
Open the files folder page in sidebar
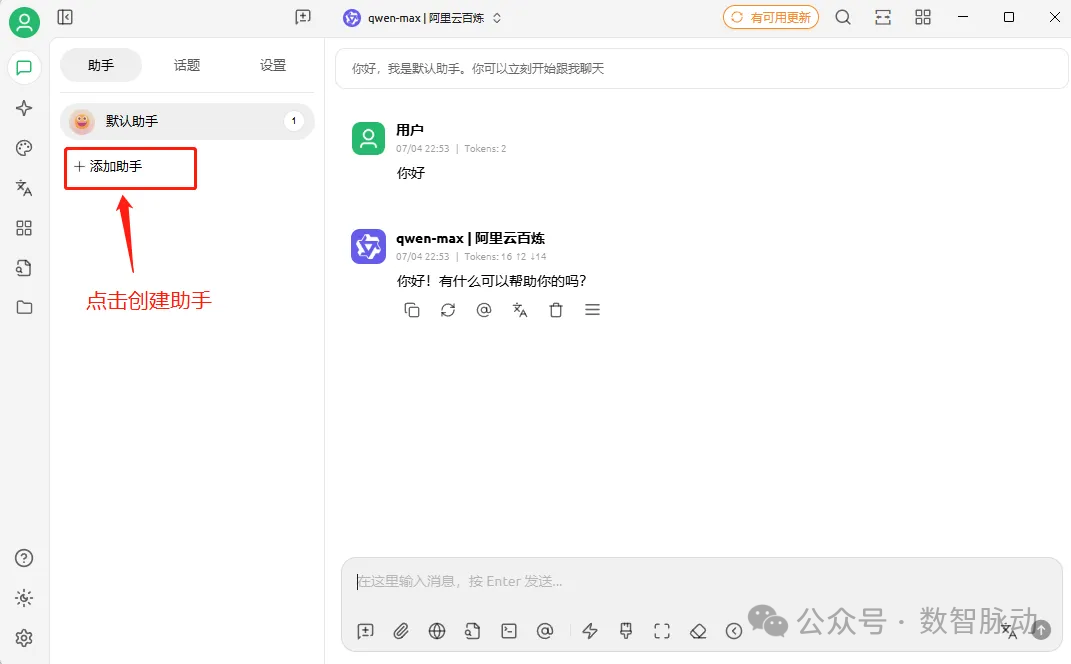pyautogui.click(x=24, y=307)
